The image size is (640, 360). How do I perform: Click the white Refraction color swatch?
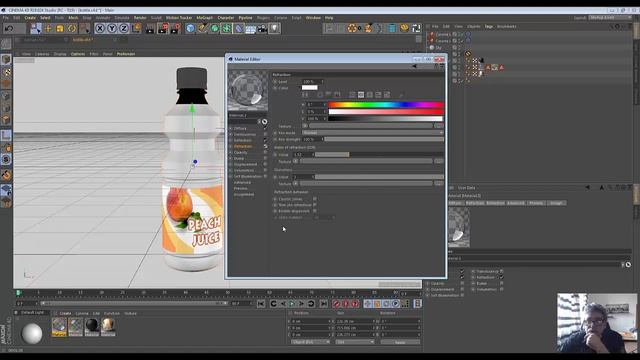309,88
